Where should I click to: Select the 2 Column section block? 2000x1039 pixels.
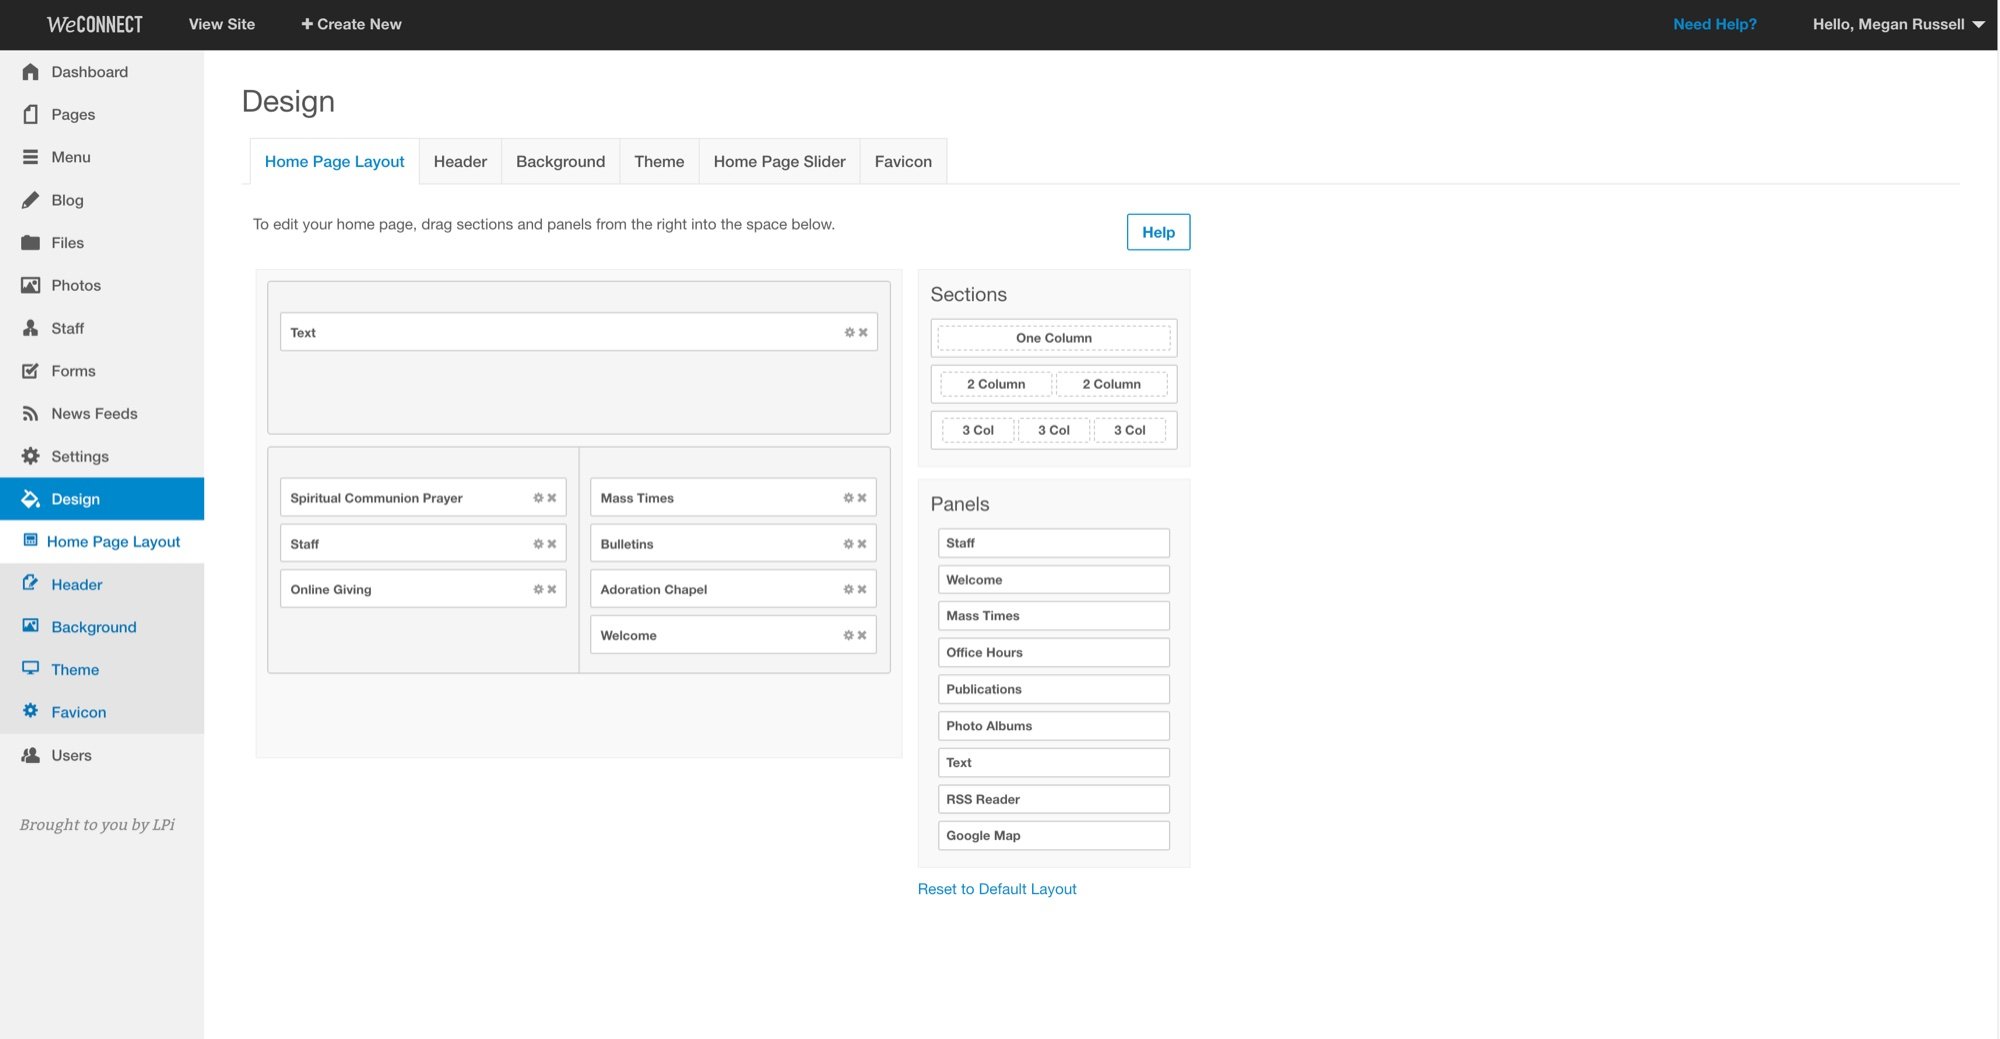tap(1054, 384)
